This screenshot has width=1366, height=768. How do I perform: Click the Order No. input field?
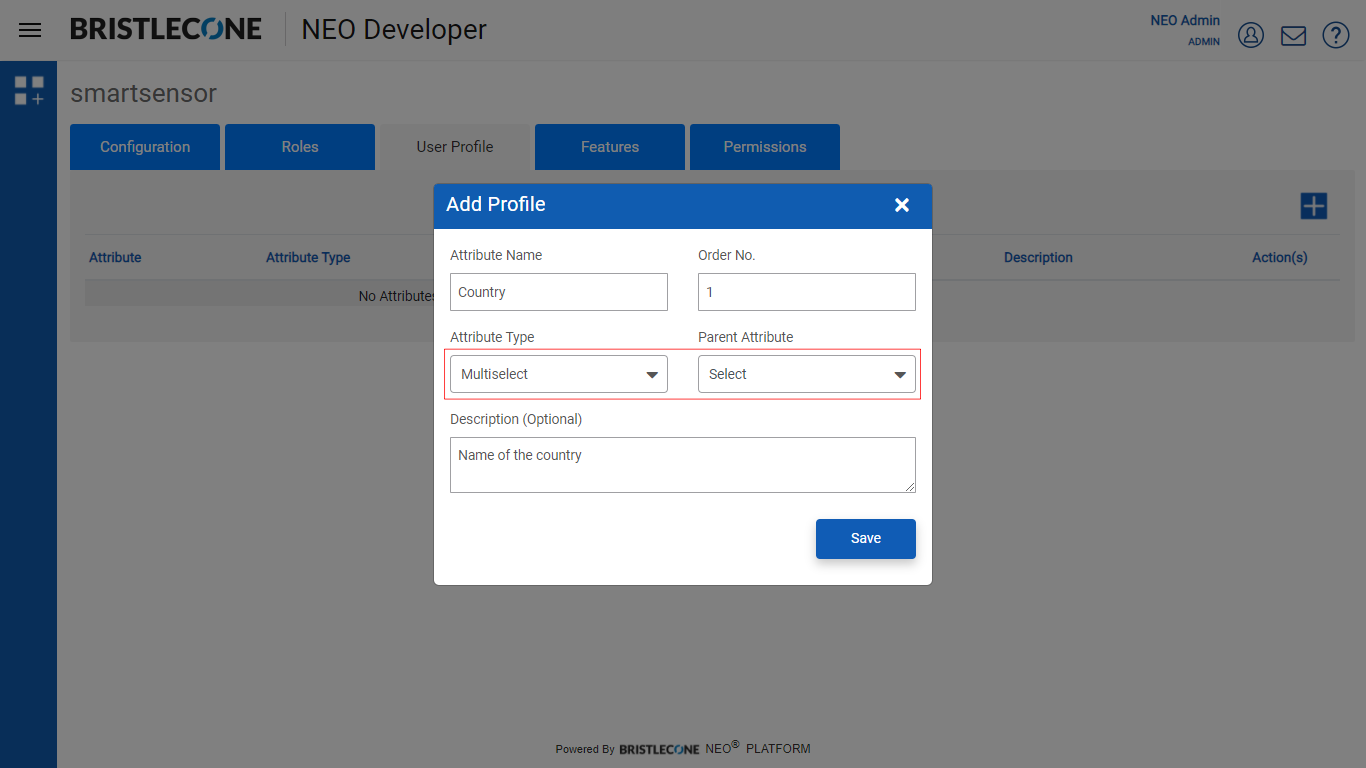click(x=807, y=292)
